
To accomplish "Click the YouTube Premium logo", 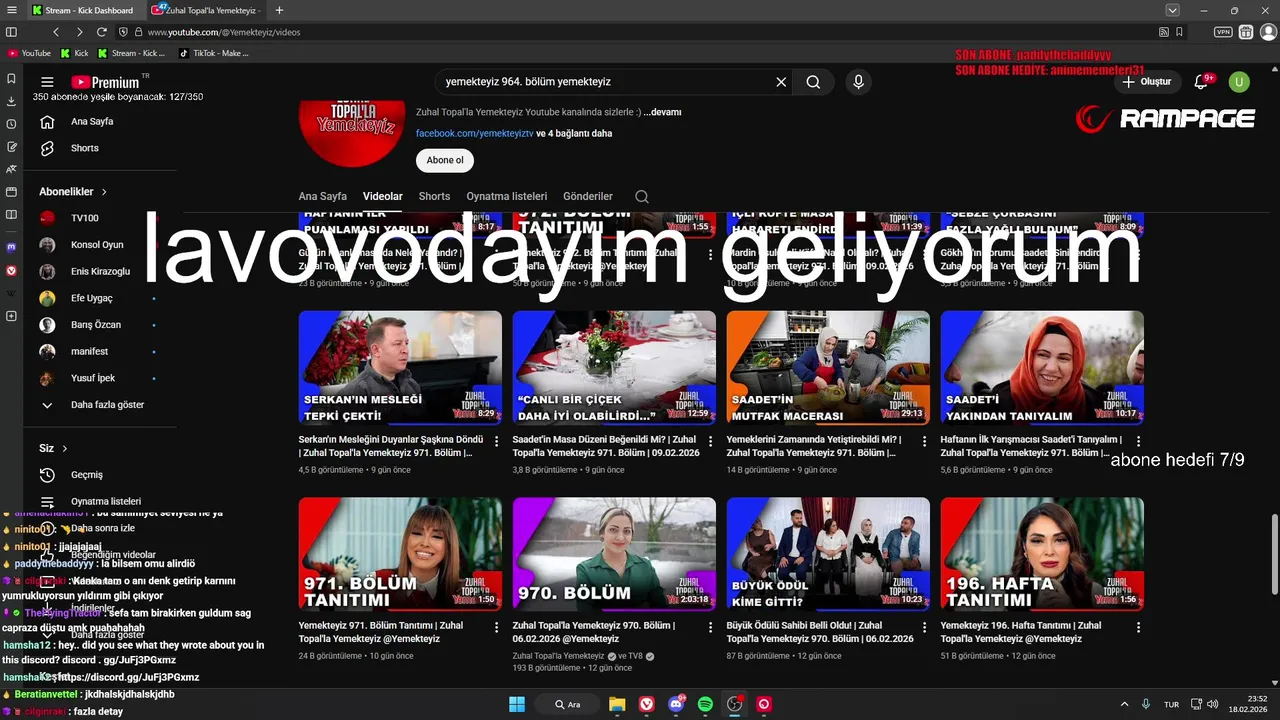I will [105, 82].
